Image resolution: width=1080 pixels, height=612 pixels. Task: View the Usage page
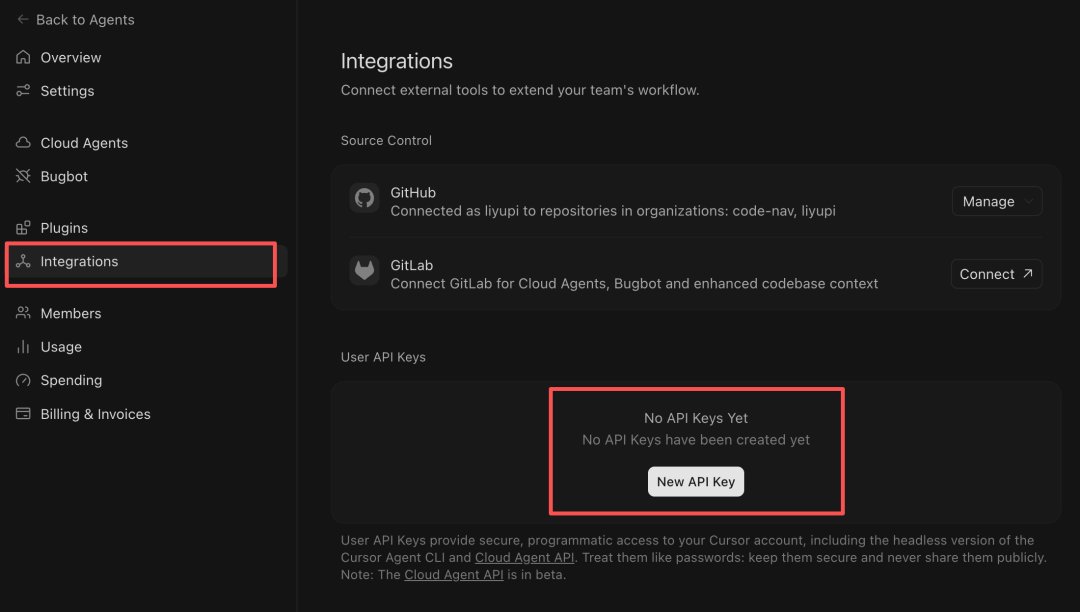(x=61, y=347)
